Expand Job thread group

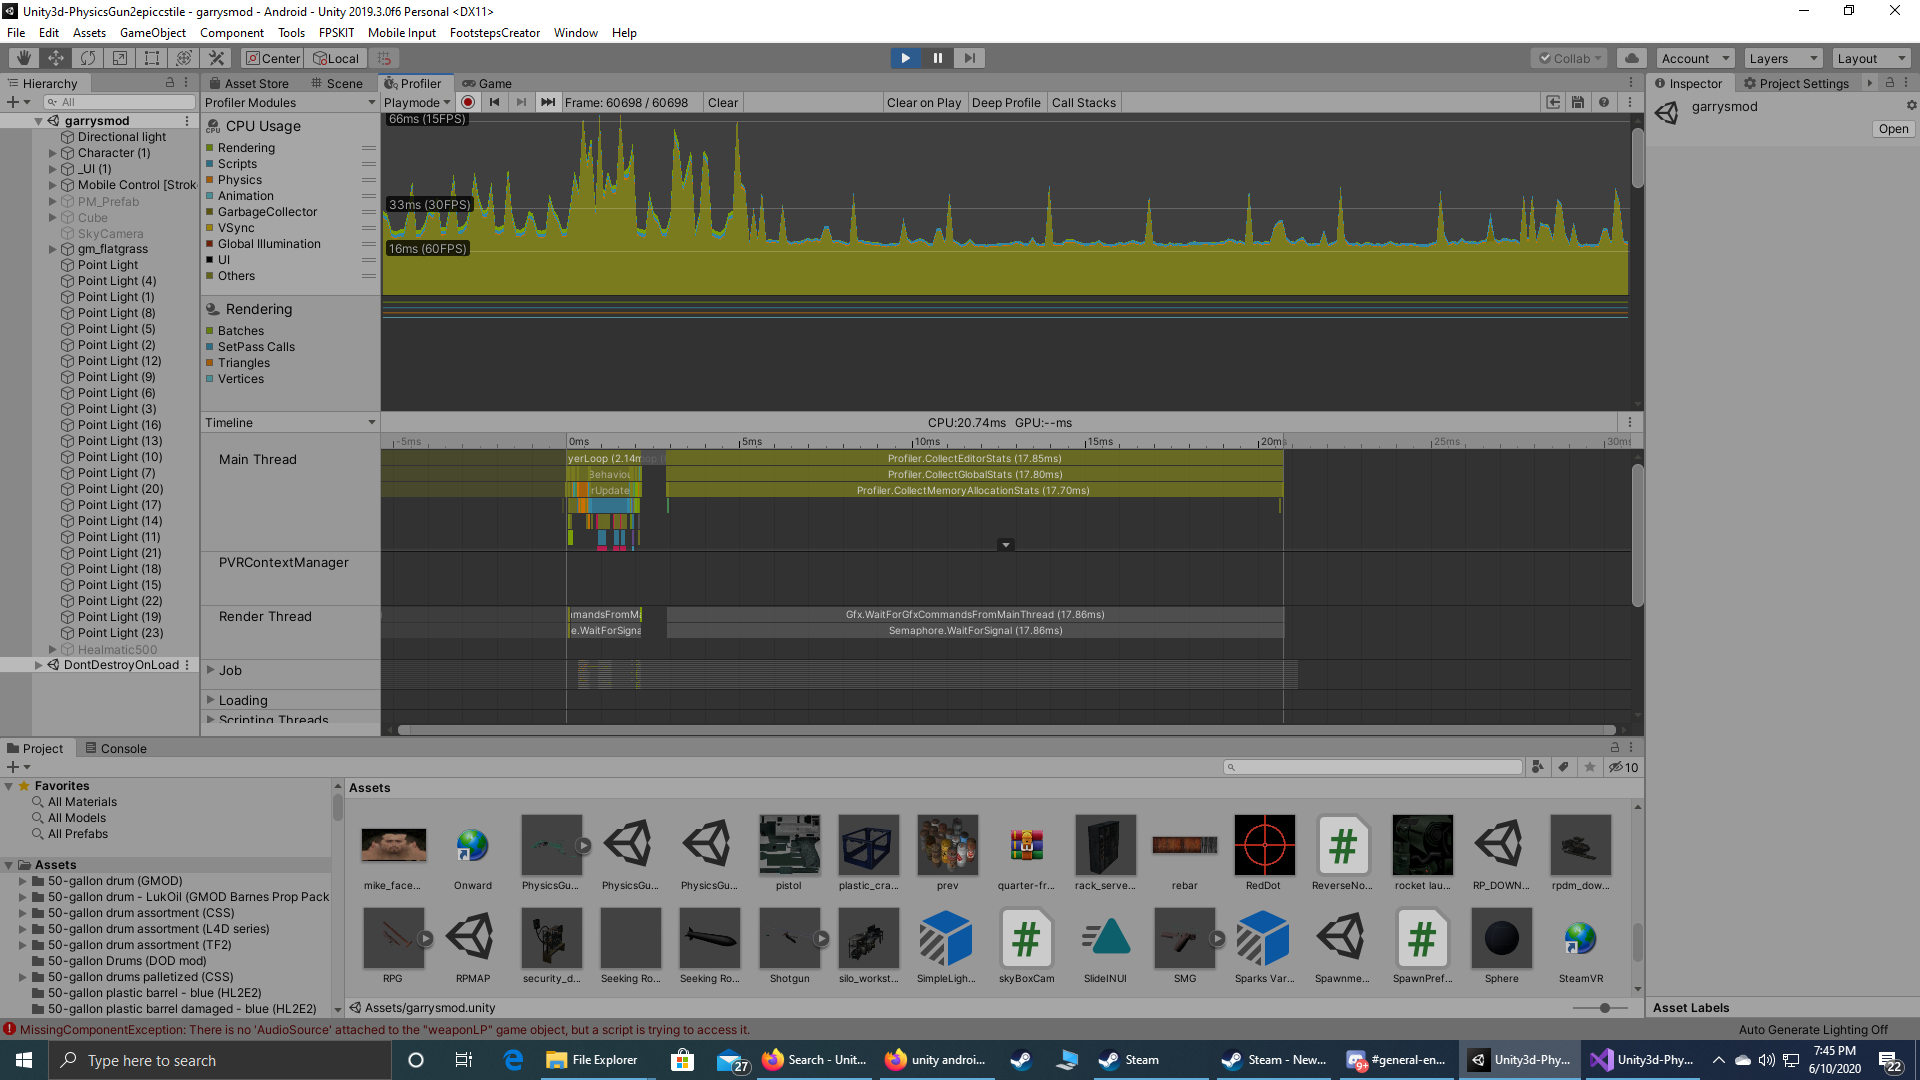click(210, 670)
